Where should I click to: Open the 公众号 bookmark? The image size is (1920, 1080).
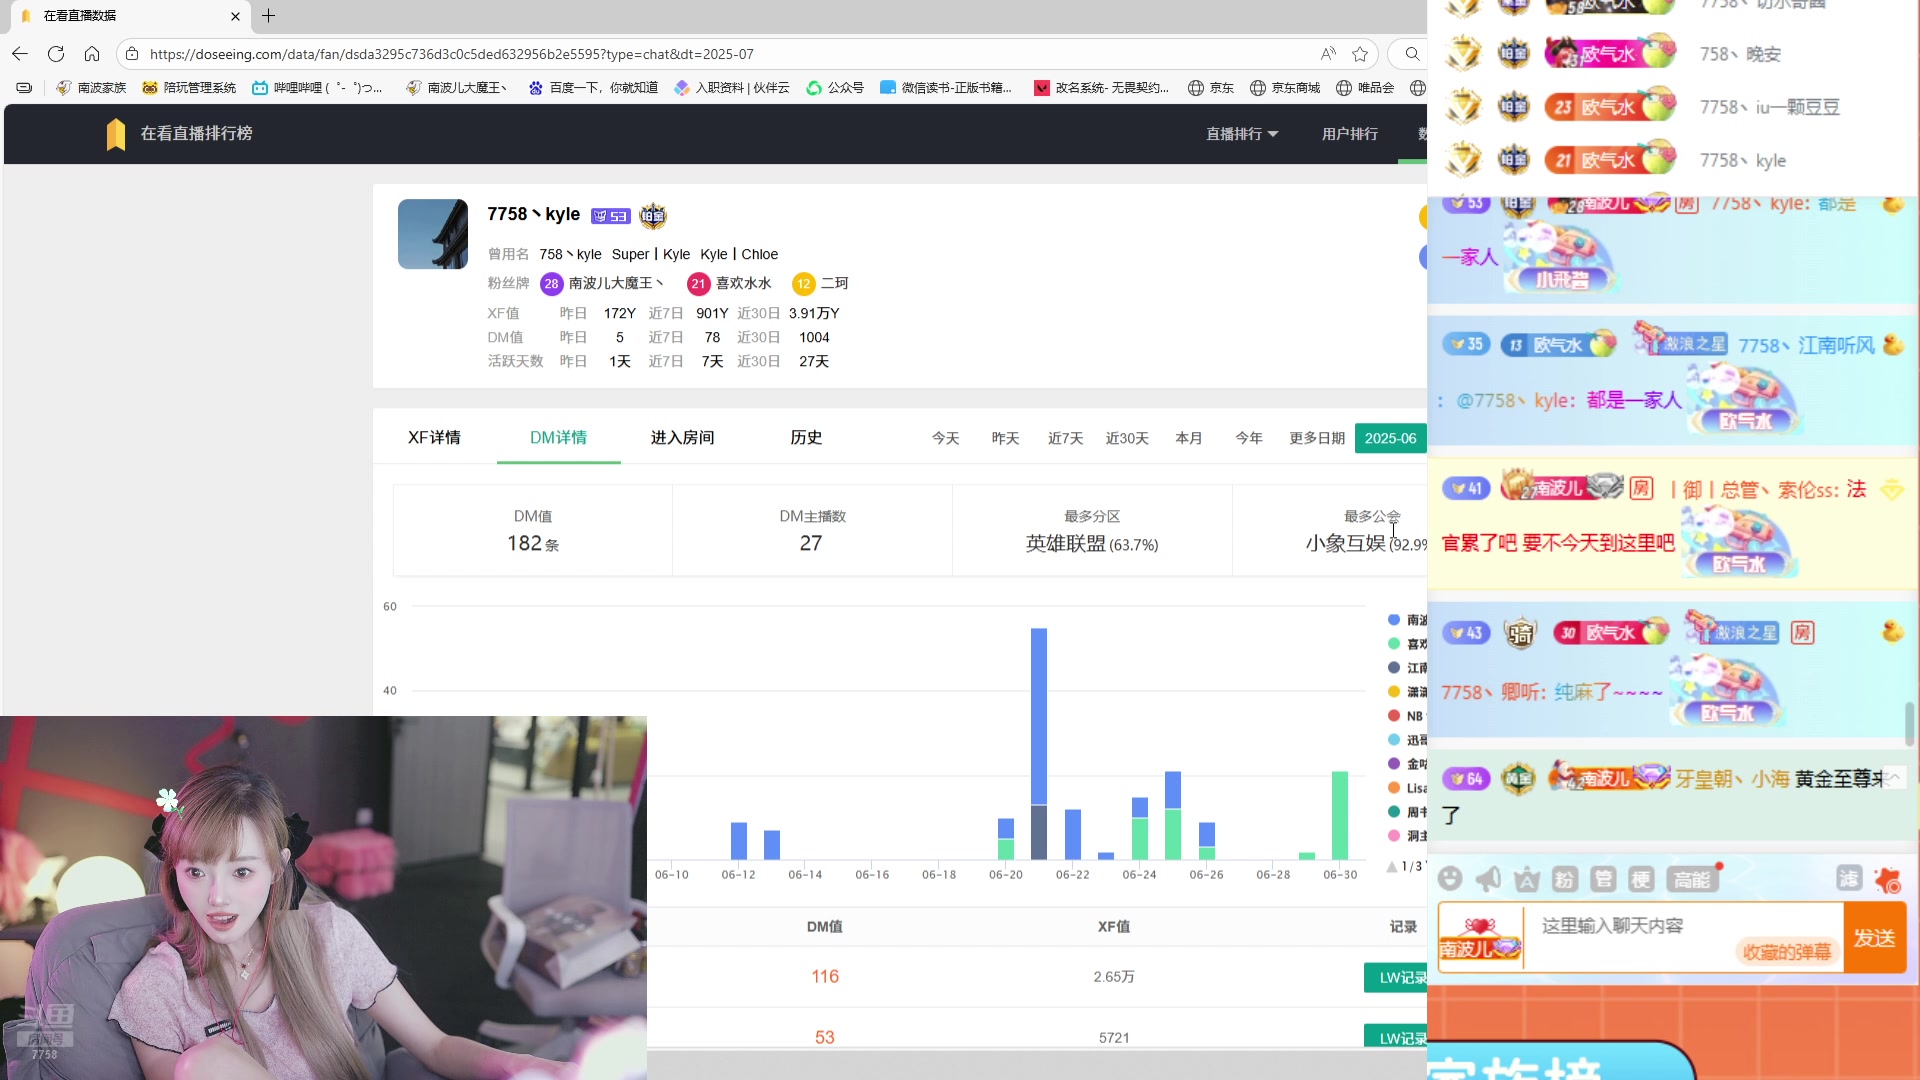coord(835,88)
